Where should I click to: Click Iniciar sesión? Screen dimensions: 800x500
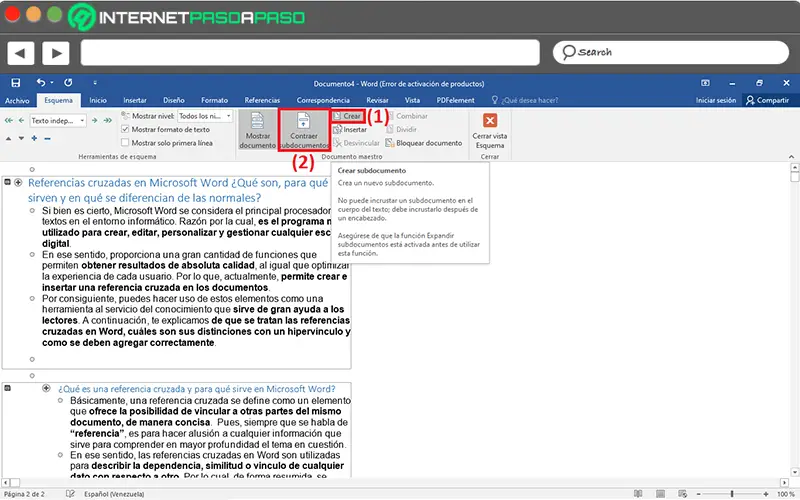click(x=716, y=100)
